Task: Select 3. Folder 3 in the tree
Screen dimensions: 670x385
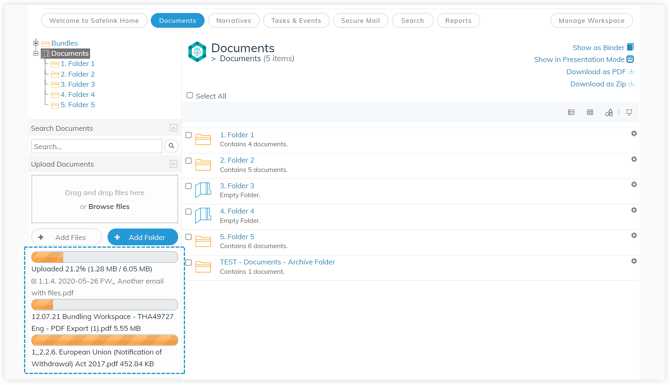Action: [x=77, y=84]
